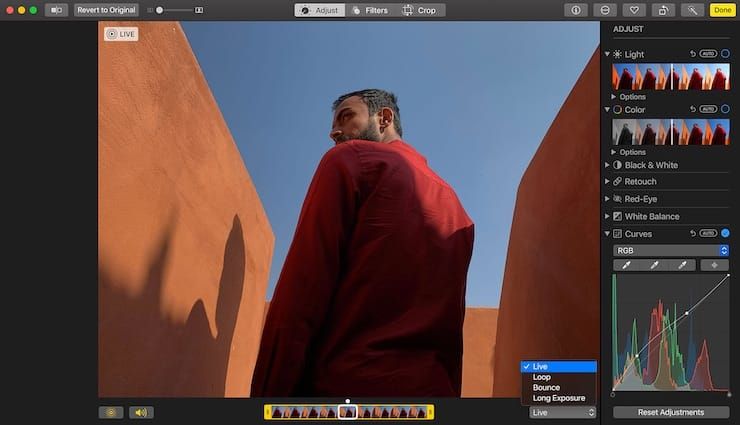The width and height of the screenshot is (740, 425).
Task: Reset the Light adjustment with its undo arrow
Action: point(693,54)
